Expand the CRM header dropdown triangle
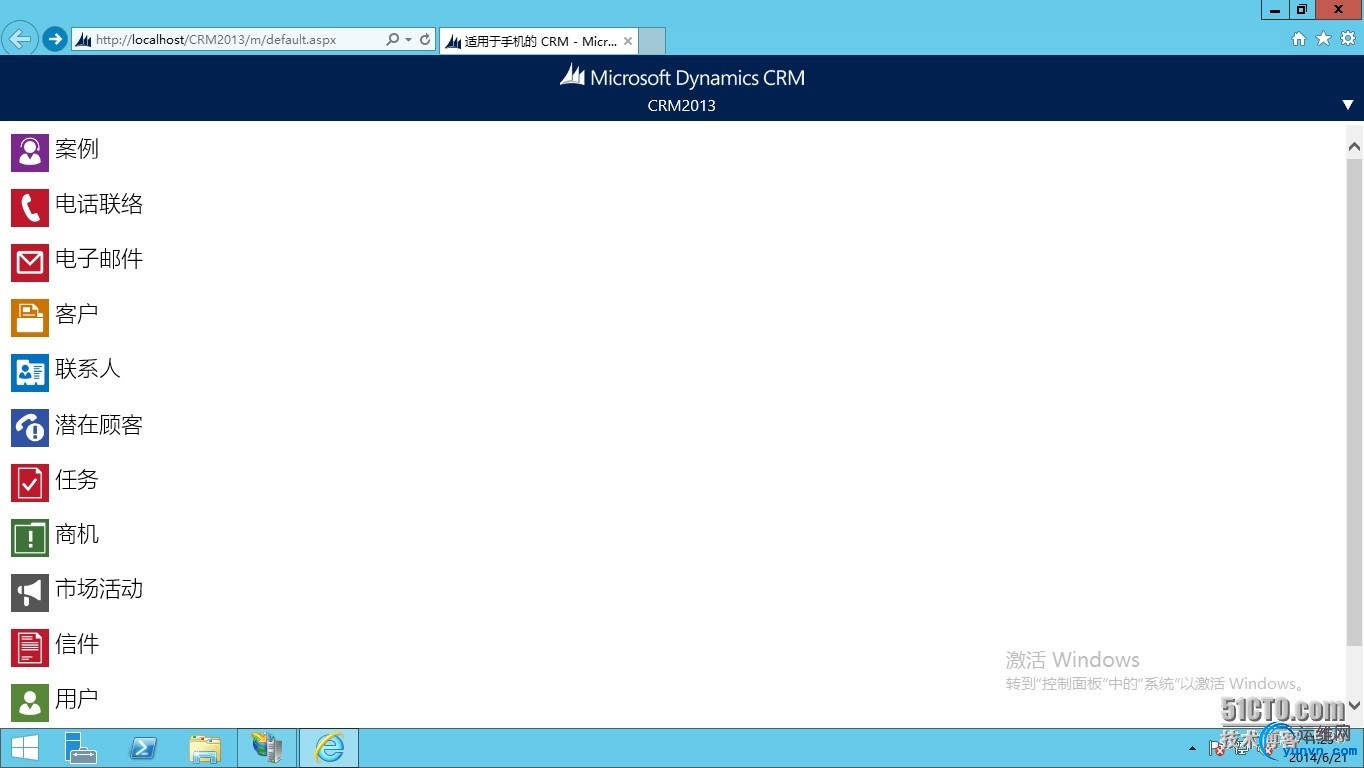 [1348, 105]
